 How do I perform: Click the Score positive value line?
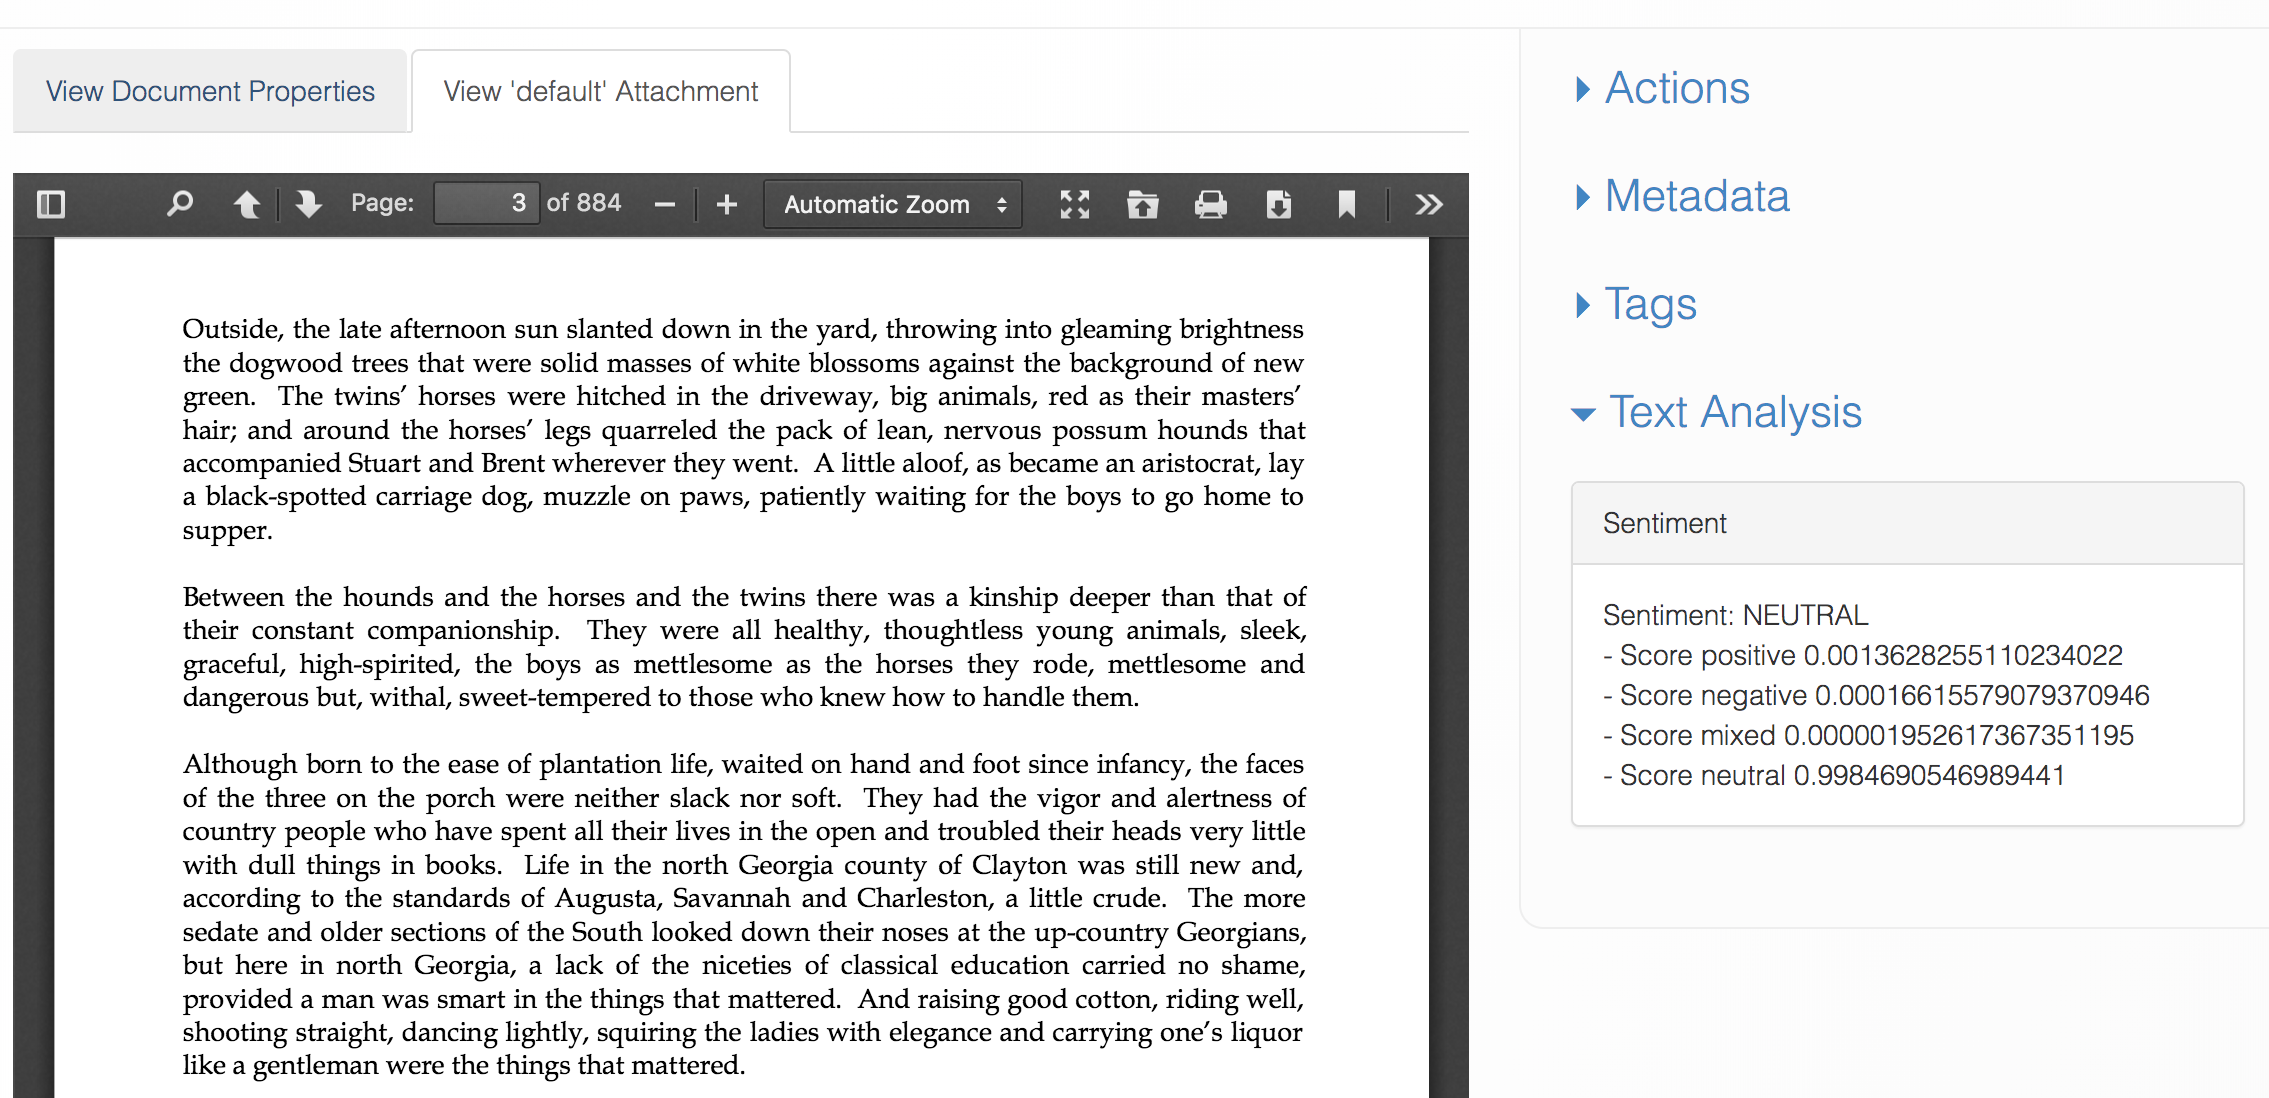1862,655
